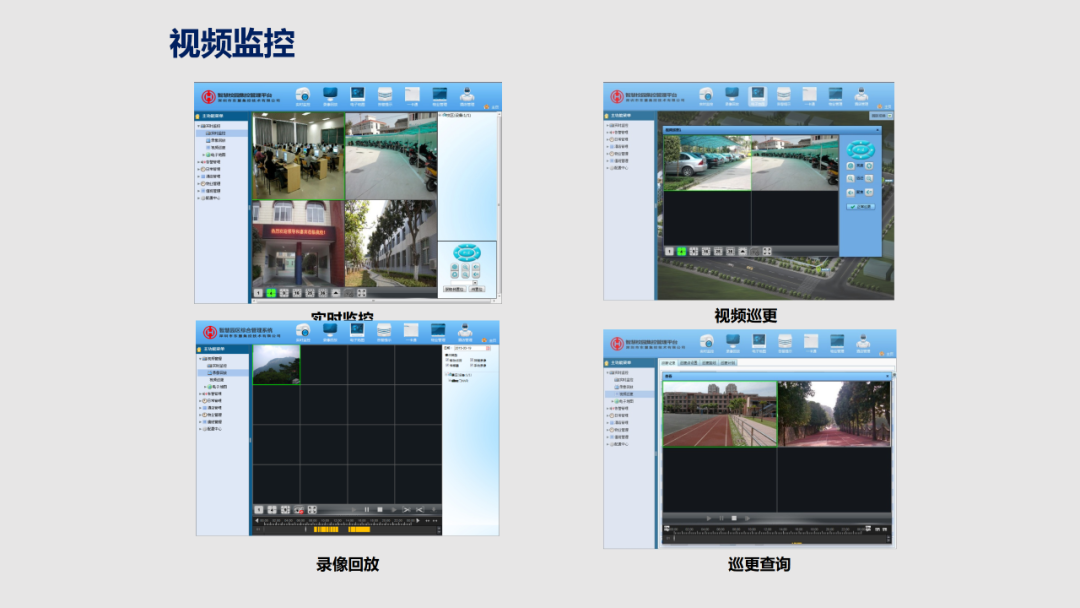Click highlighted map screen icon in 视频巡更 toolbar
Viewport: 1080px width, 608px height.
tap(758, 94)
